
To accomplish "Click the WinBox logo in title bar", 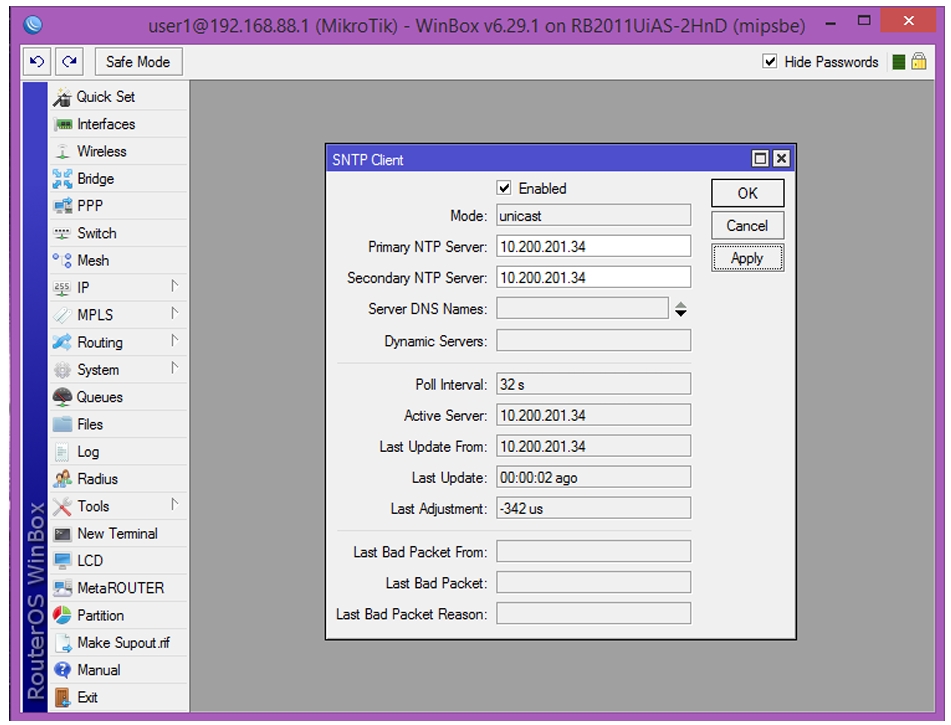I will pos(33,24).
